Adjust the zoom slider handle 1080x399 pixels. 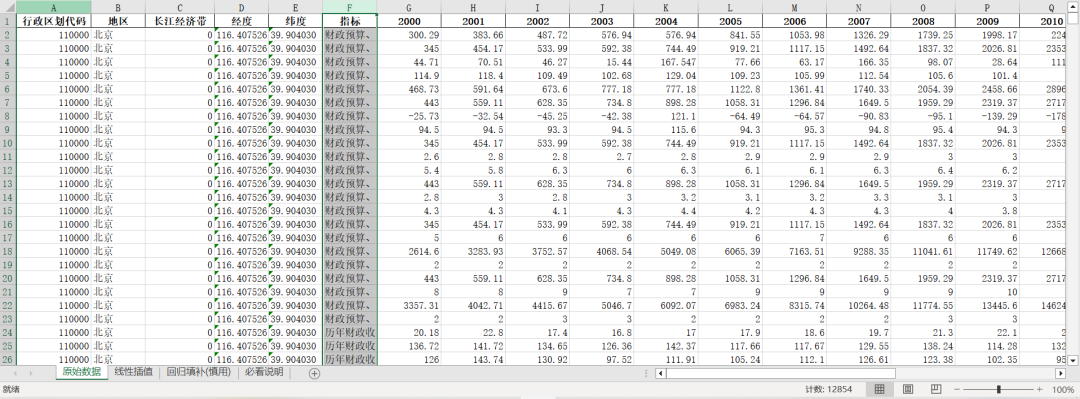[999, 390]
